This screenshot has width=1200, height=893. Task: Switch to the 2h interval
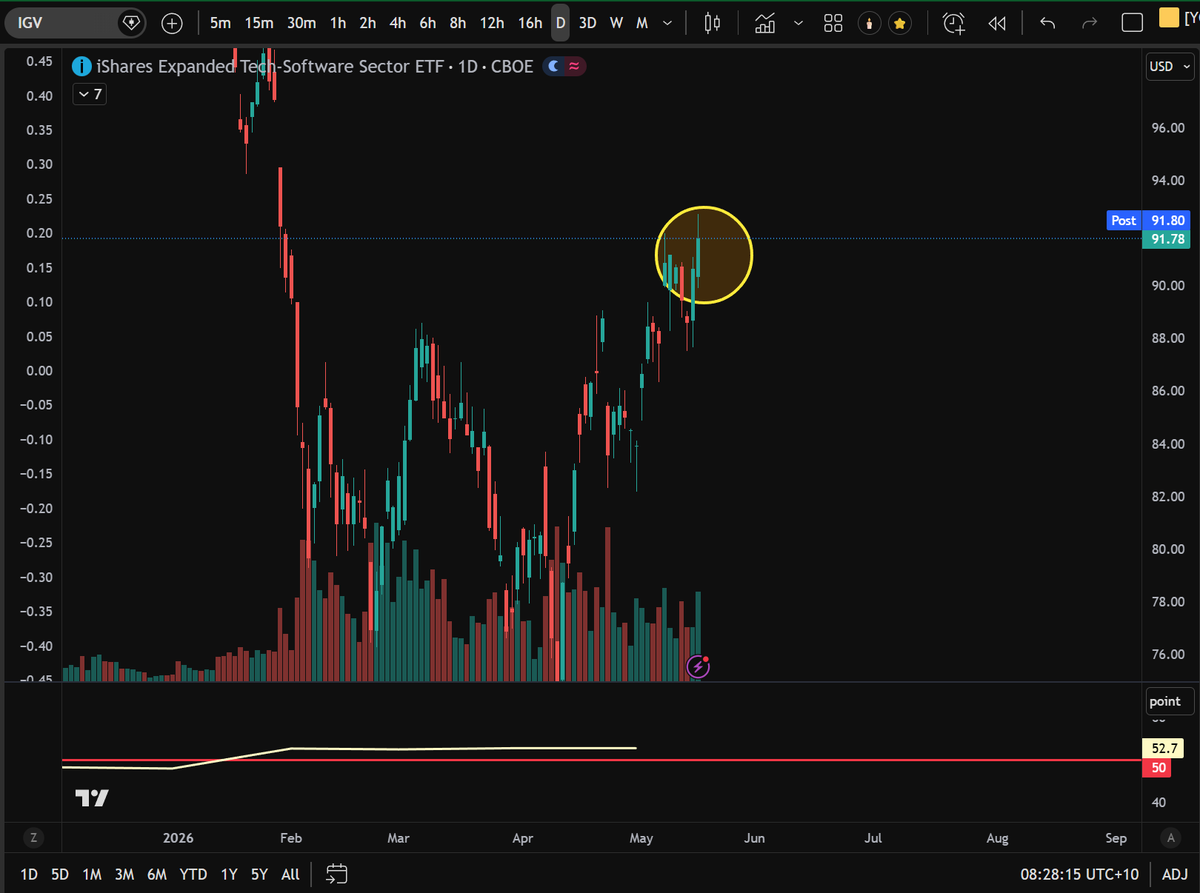point(368,22)
